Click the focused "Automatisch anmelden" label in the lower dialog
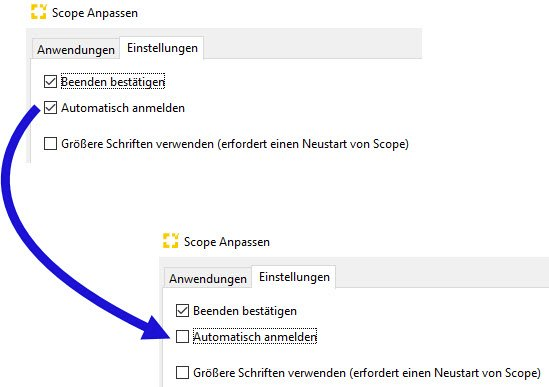Image resolution: width=549 pixels, height=387 pixels. click(x=255, y=337)
